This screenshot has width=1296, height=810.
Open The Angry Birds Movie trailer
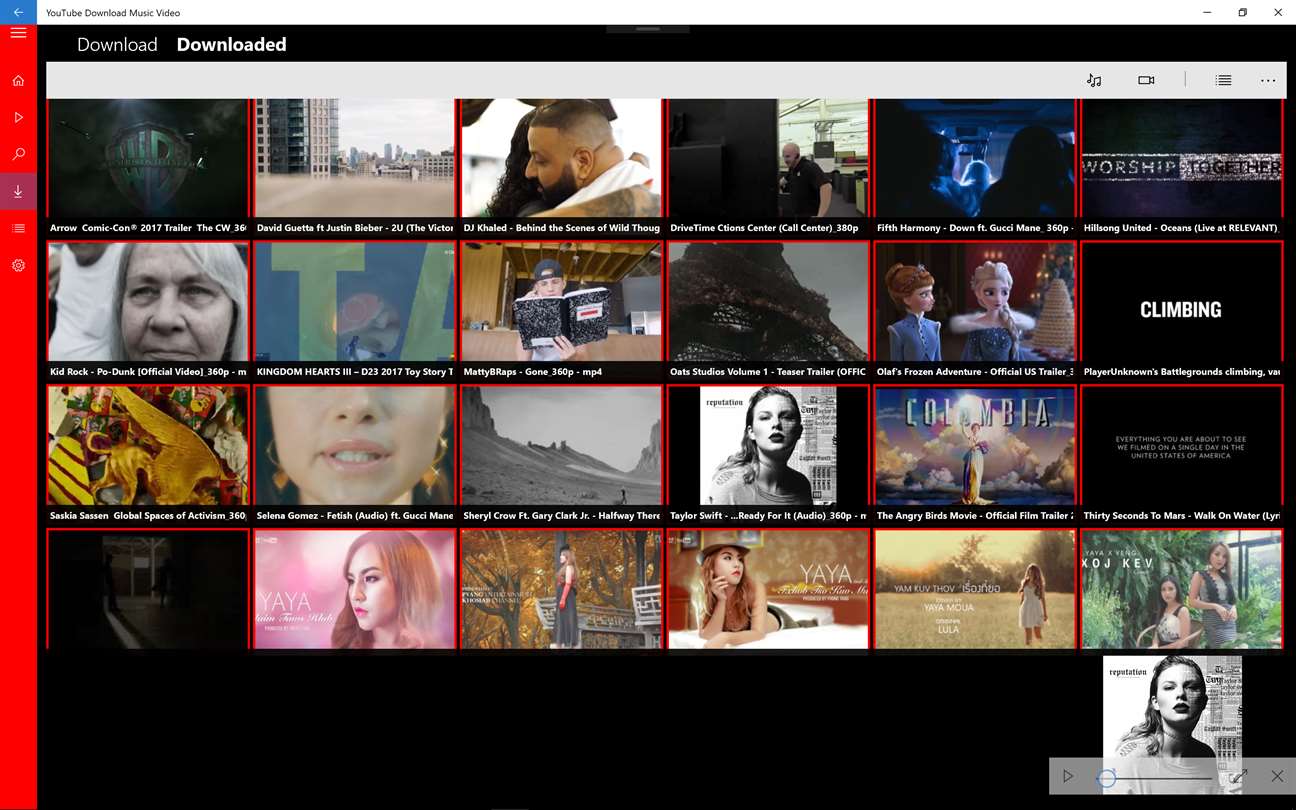pos(975,455)
